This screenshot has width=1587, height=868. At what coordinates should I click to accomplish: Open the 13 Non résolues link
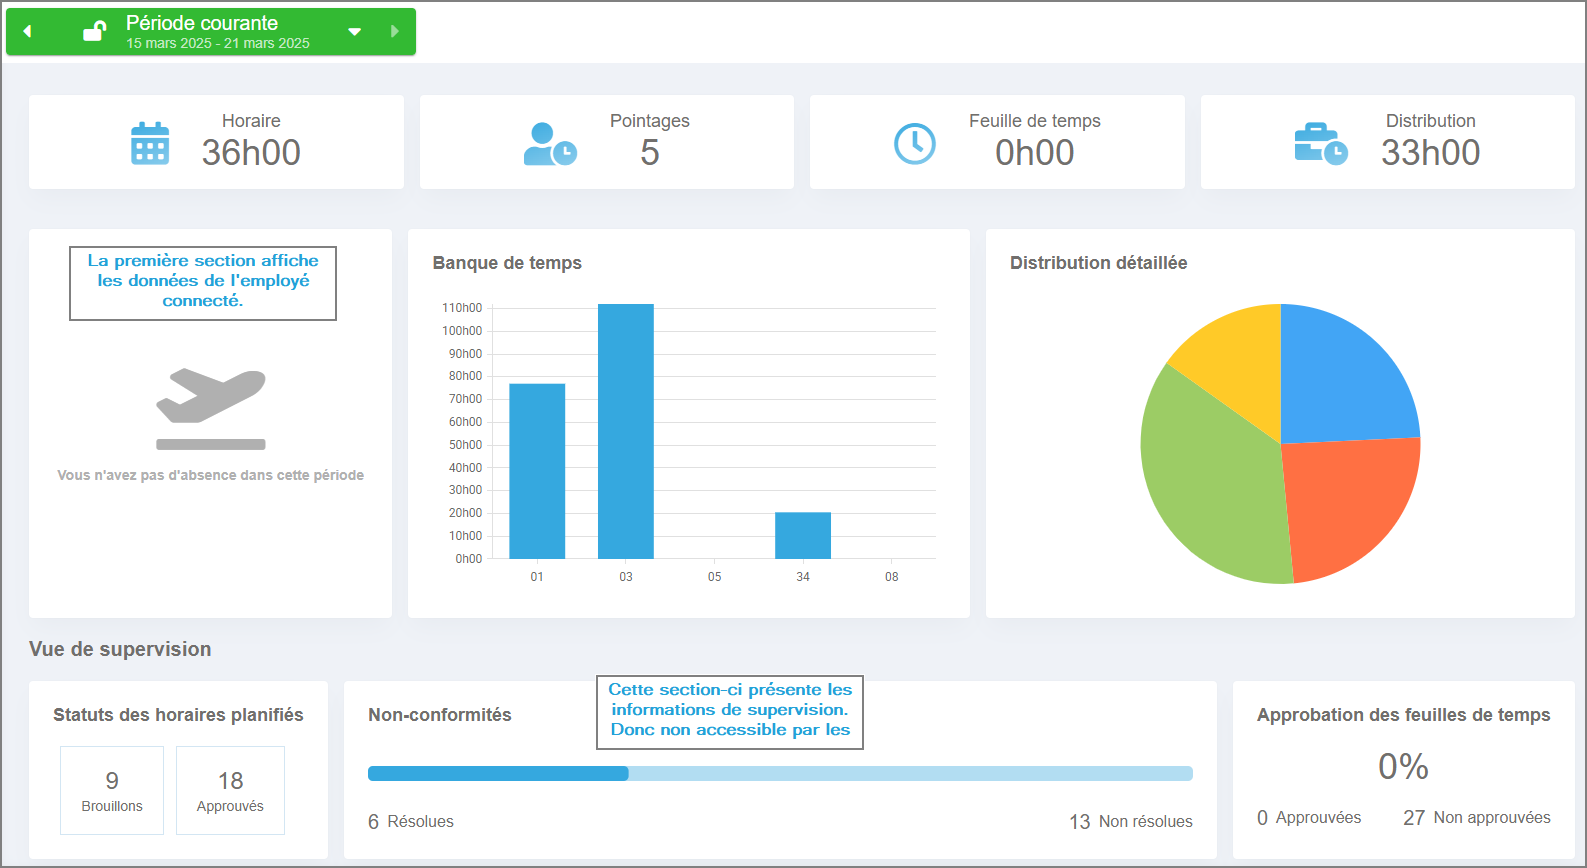point(1131,822)
